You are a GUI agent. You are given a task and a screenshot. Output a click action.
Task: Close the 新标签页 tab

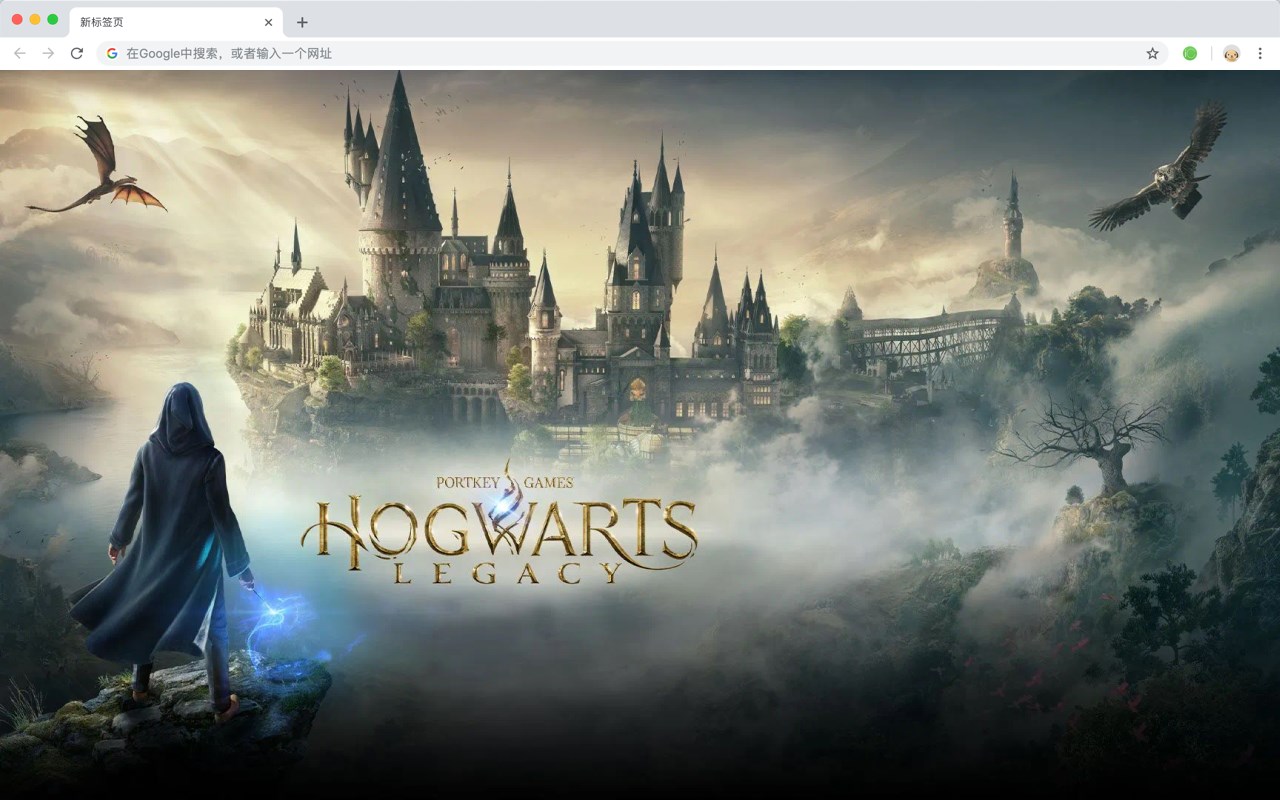coord(268,22)
